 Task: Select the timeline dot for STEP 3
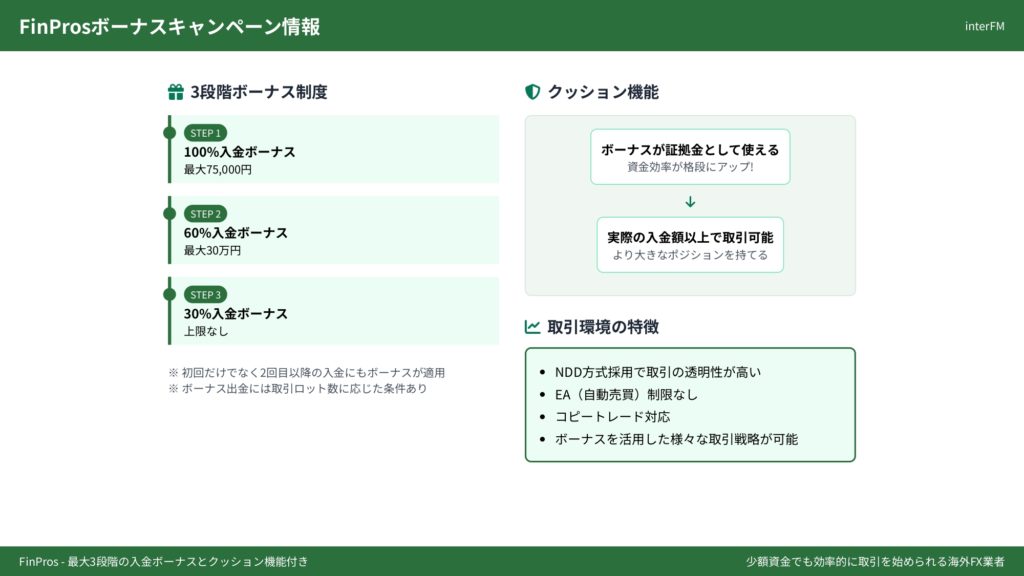tap(169, 294)
